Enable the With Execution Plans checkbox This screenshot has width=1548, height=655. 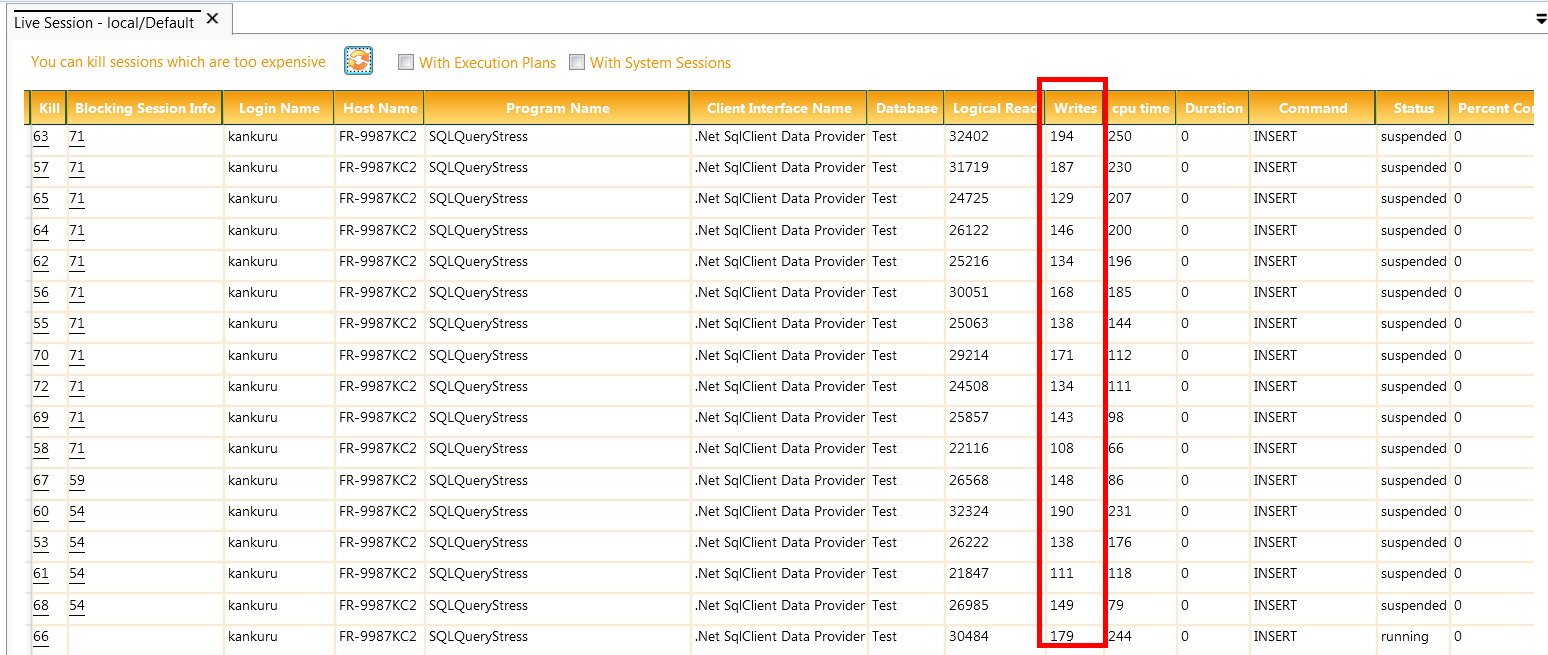pyautogui.click(x=406, y=62)
